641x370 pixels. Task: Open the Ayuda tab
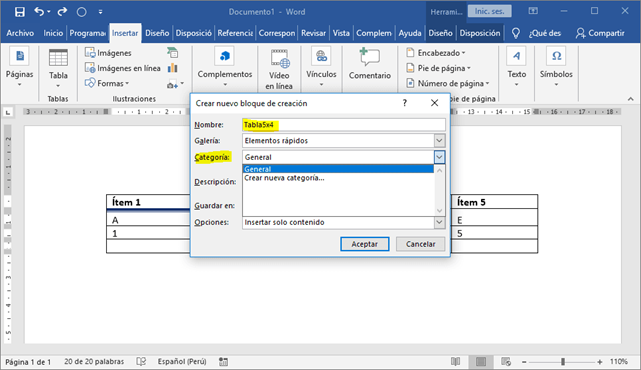[410, 33]
